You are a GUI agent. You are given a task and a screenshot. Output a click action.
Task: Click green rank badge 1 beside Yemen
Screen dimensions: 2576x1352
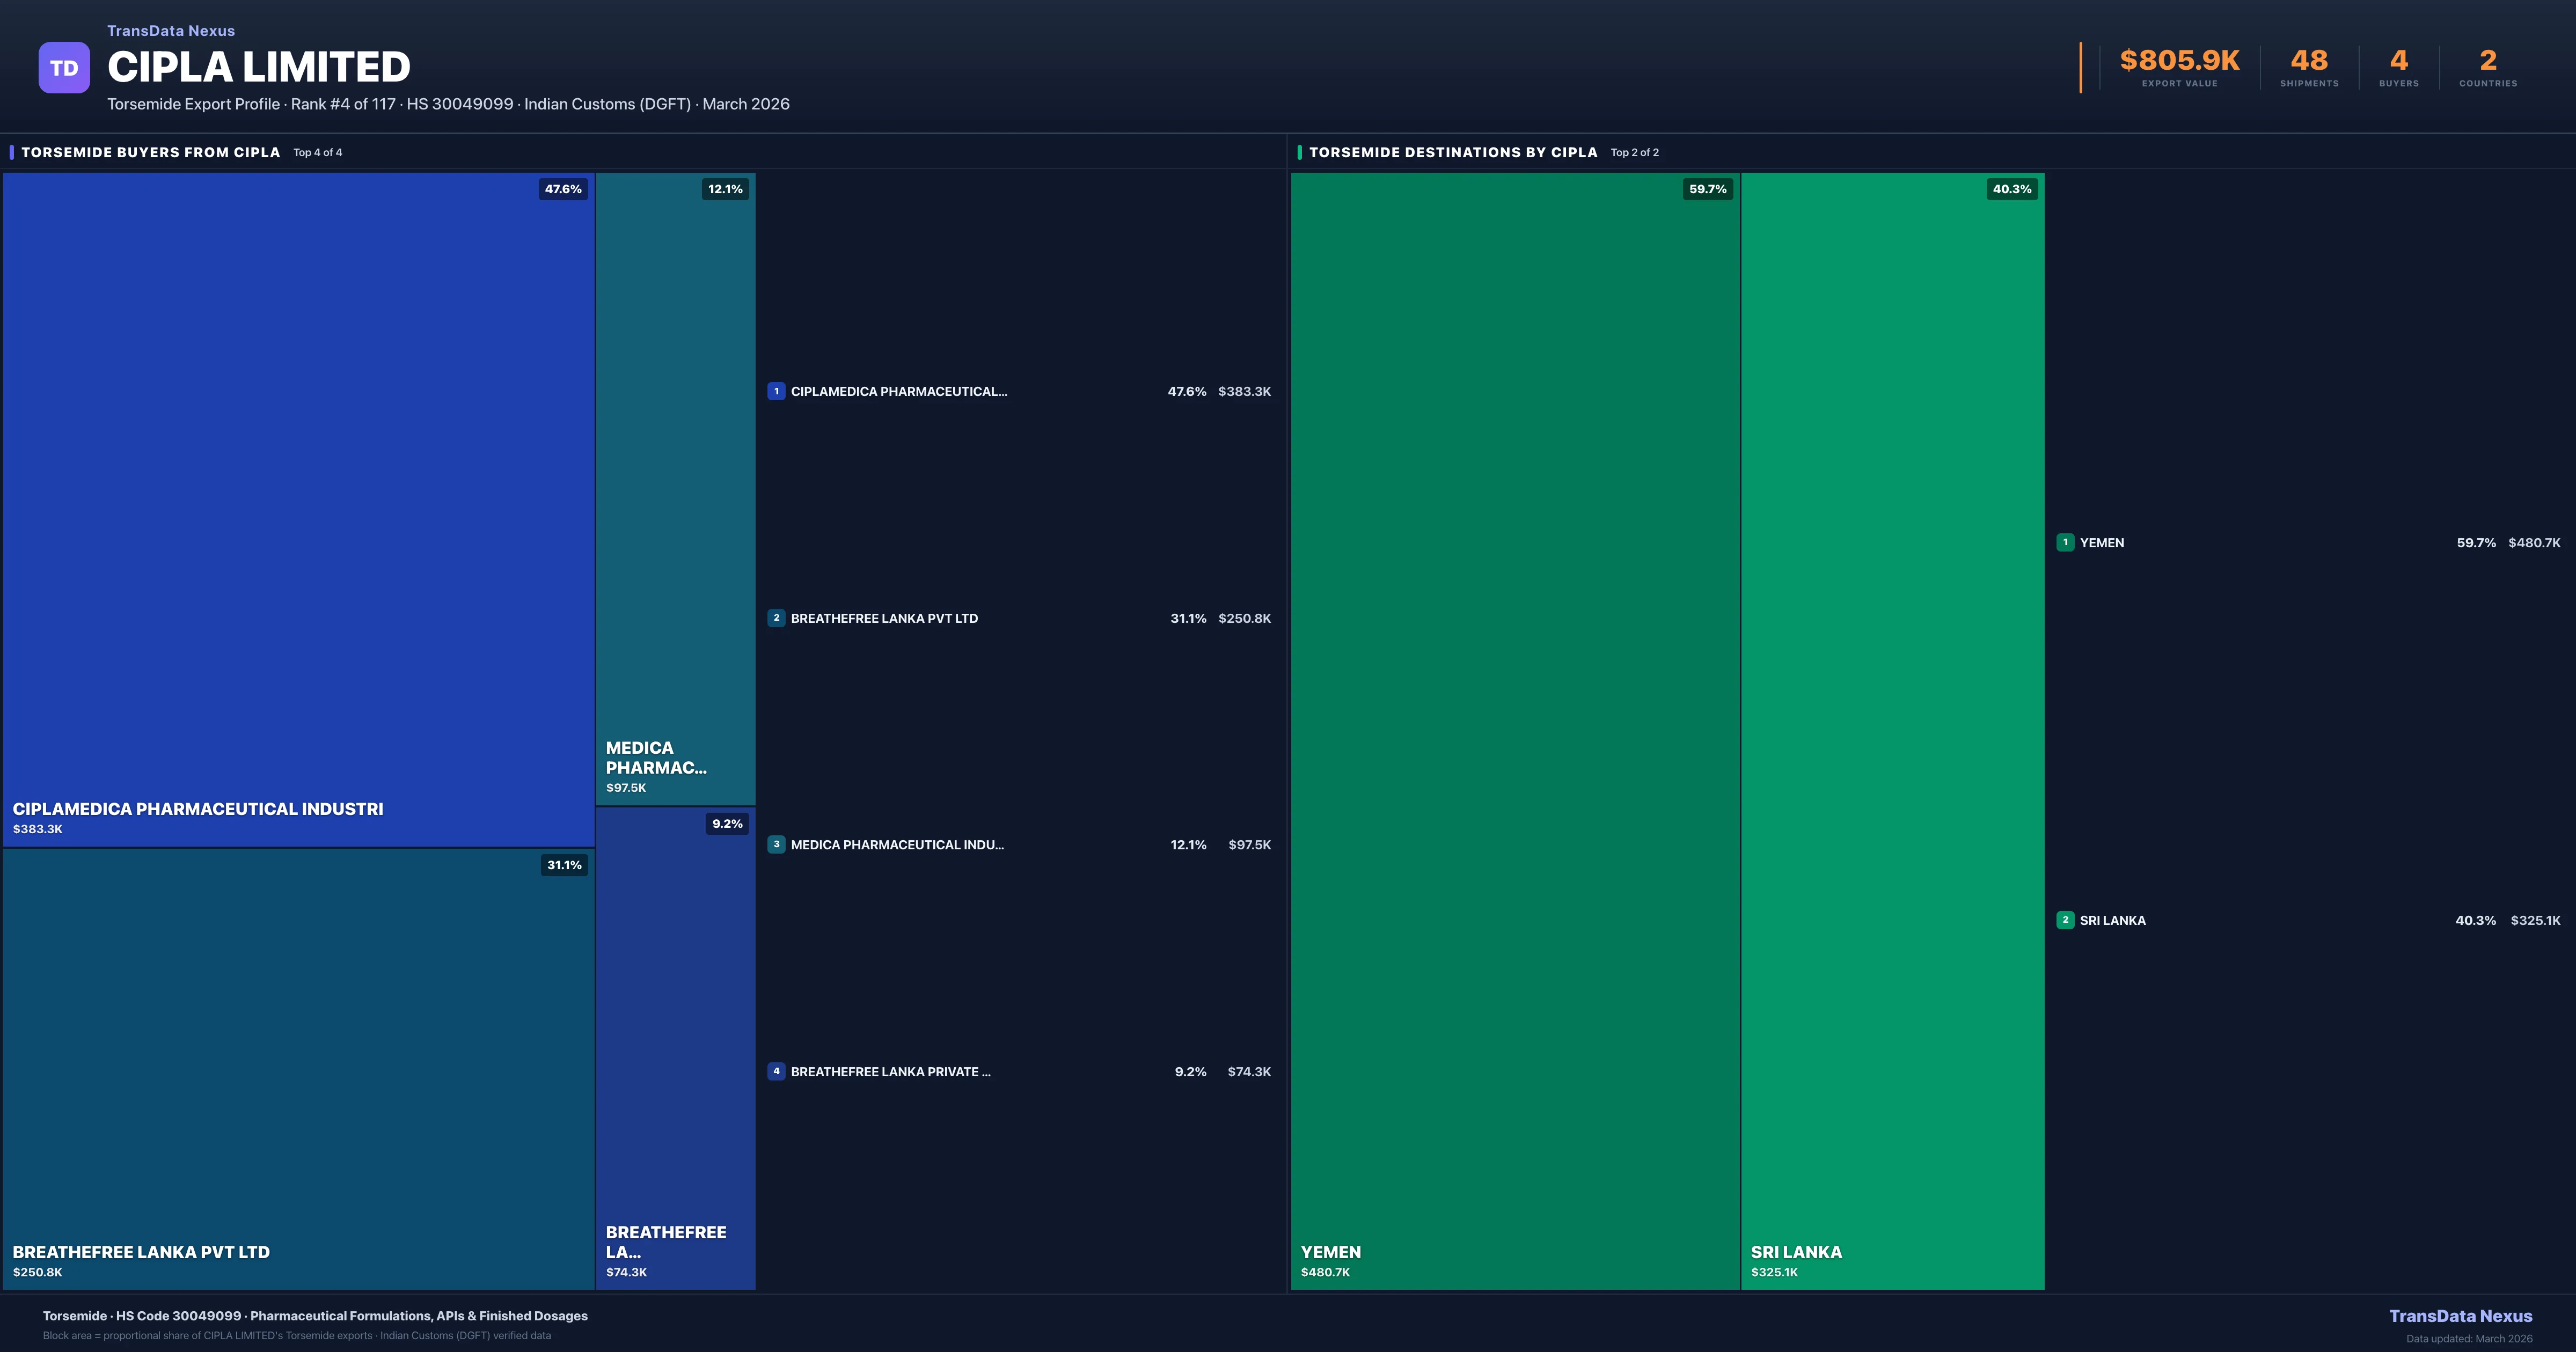coord(2065,542)
